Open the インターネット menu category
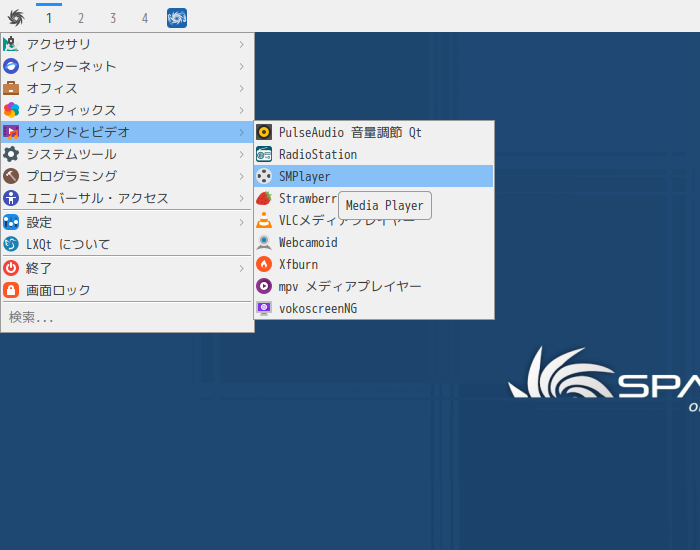The height and width of the screenshot is (550, 700). point(127,66)
